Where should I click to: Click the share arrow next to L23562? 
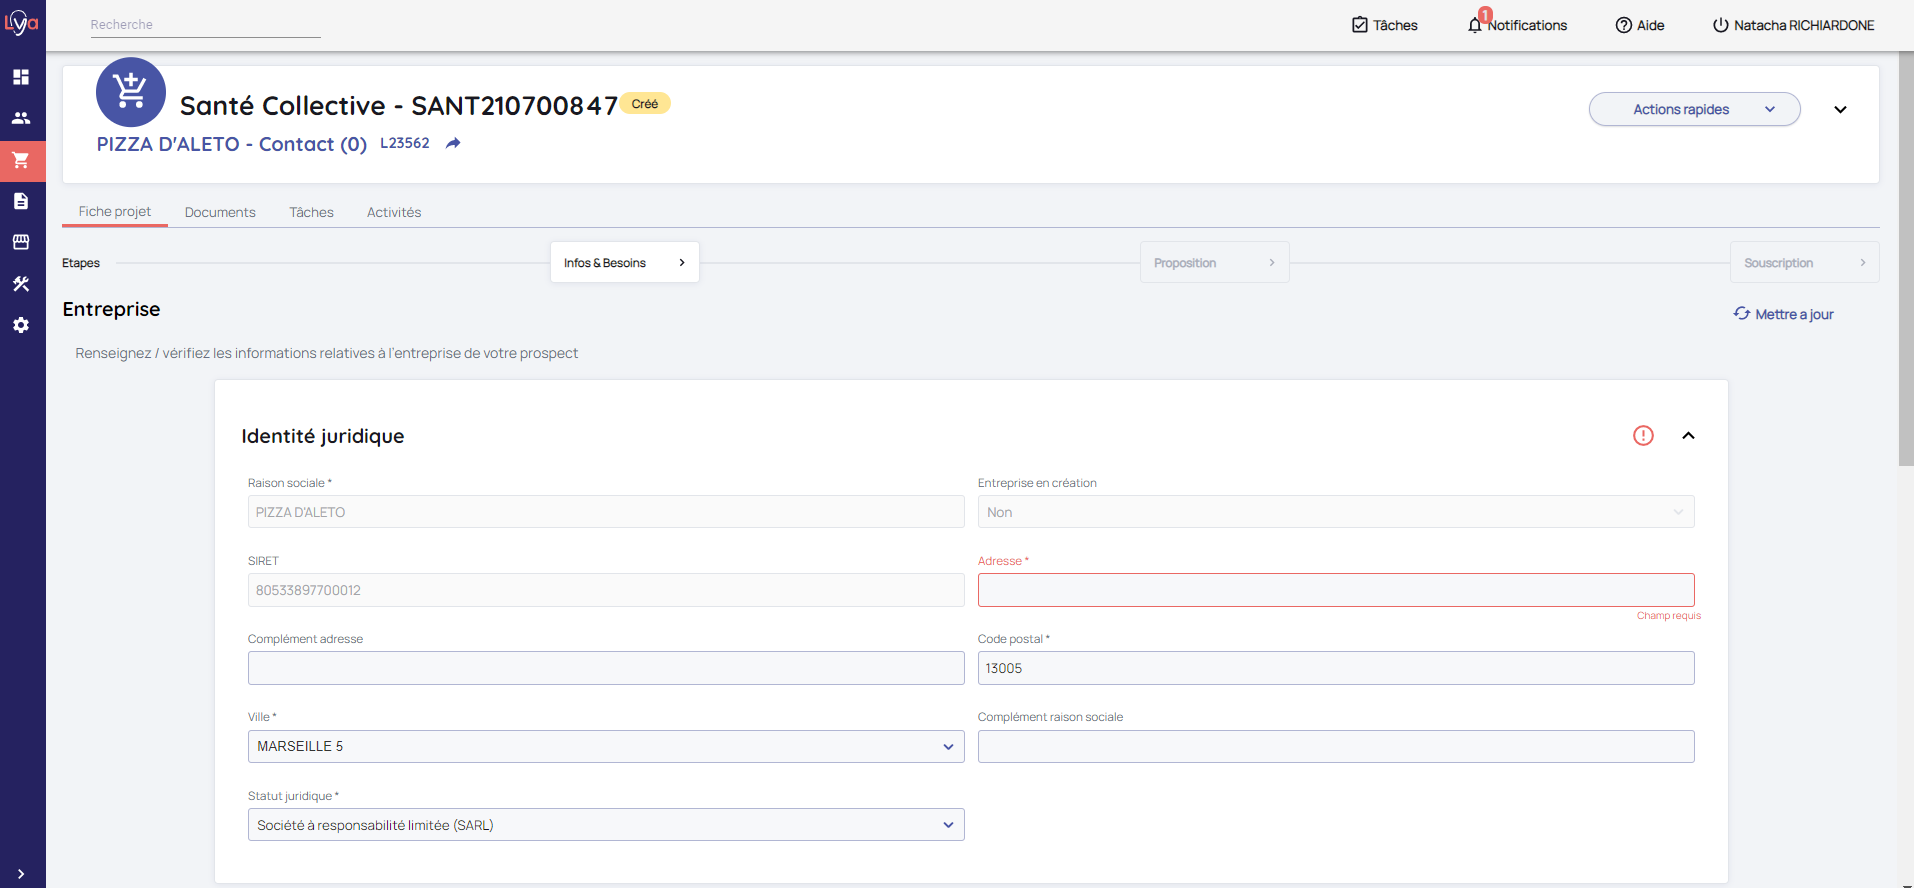click(x=453, y=143)
